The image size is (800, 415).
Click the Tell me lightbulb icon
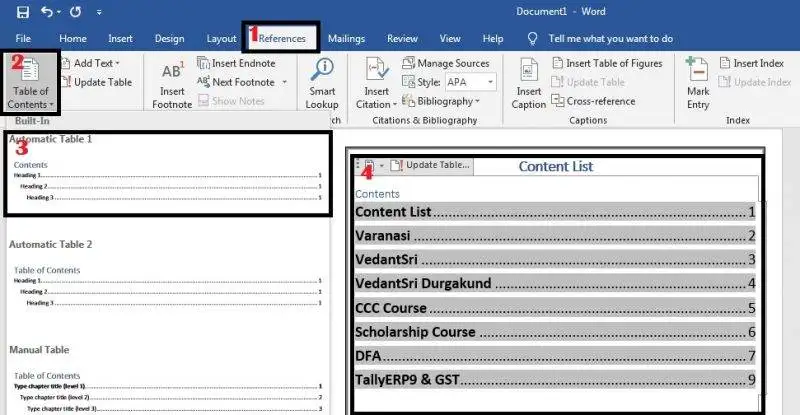(532, 39)
